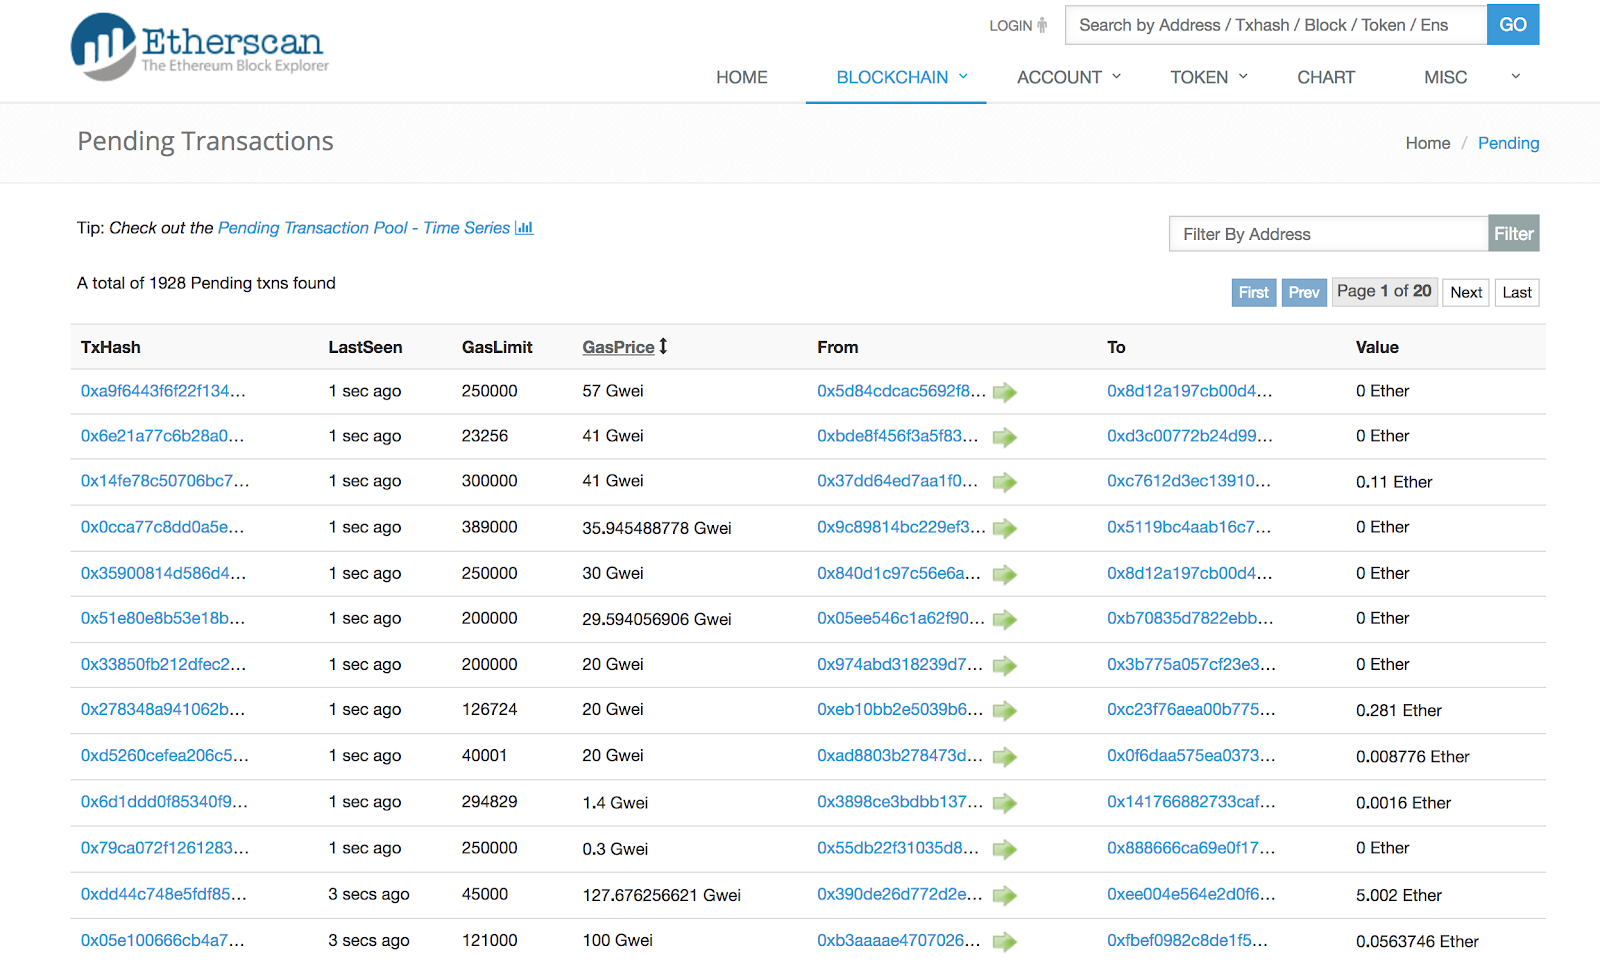Click the Prev page button
The image size is (1600, 964).
pyautogui.click(x=1304, y=292)
